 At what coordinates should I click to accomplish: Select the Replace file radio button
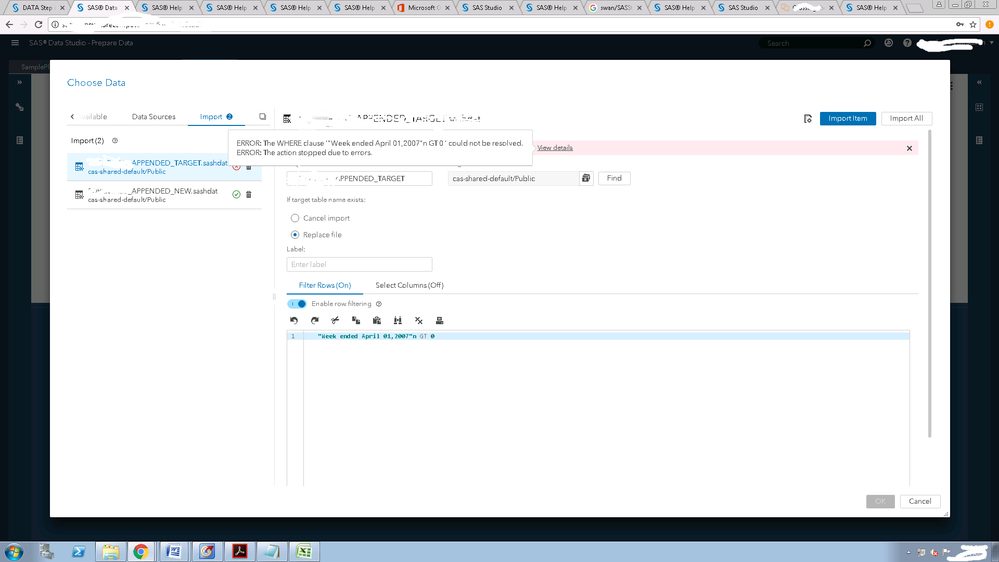click(295, 234)
